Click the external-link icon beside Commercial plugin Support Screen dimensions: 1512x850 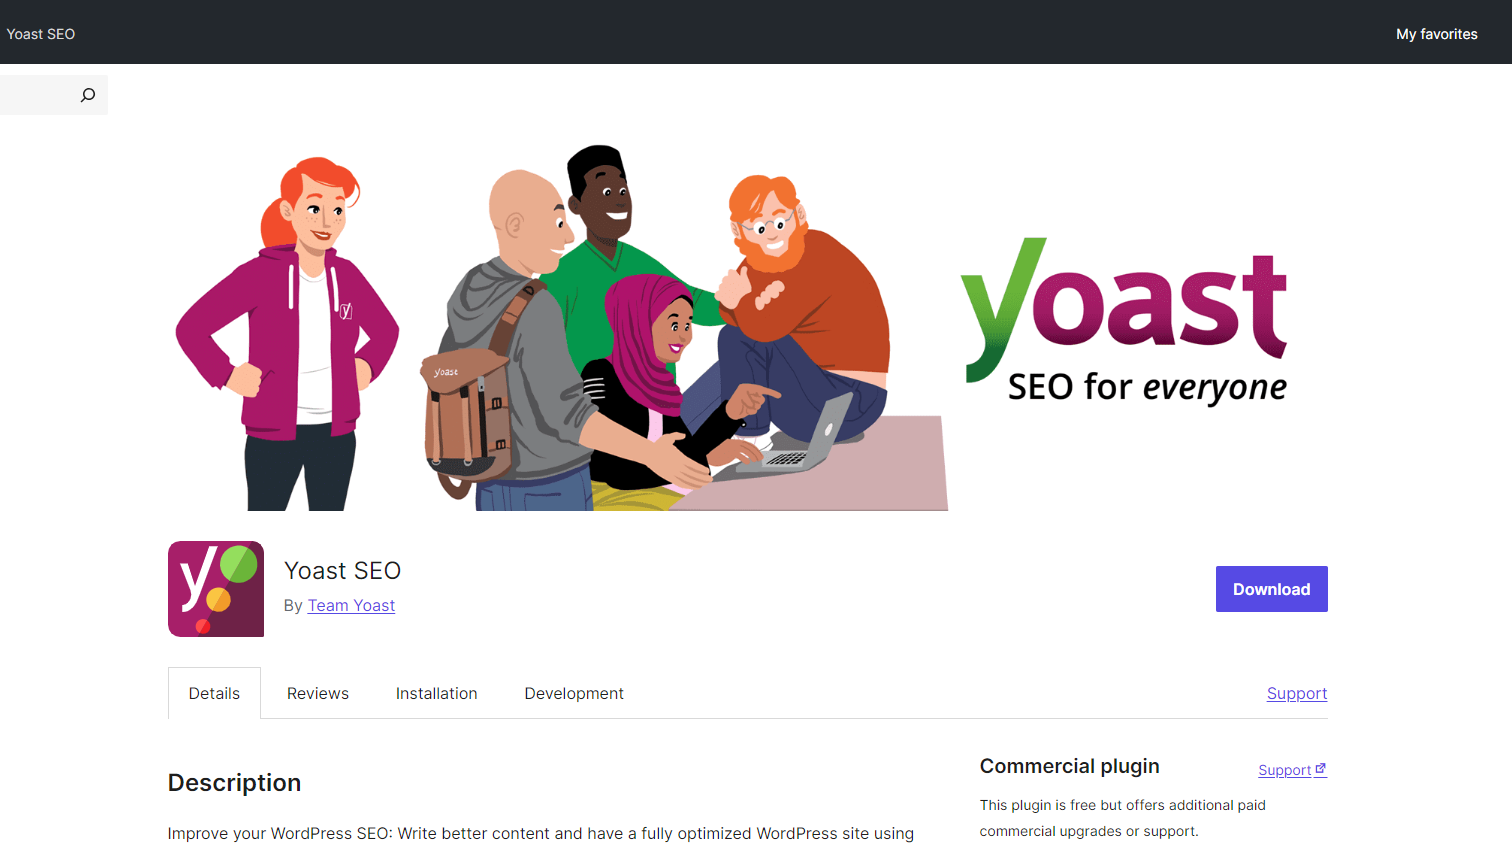[x=1321, y=769]
